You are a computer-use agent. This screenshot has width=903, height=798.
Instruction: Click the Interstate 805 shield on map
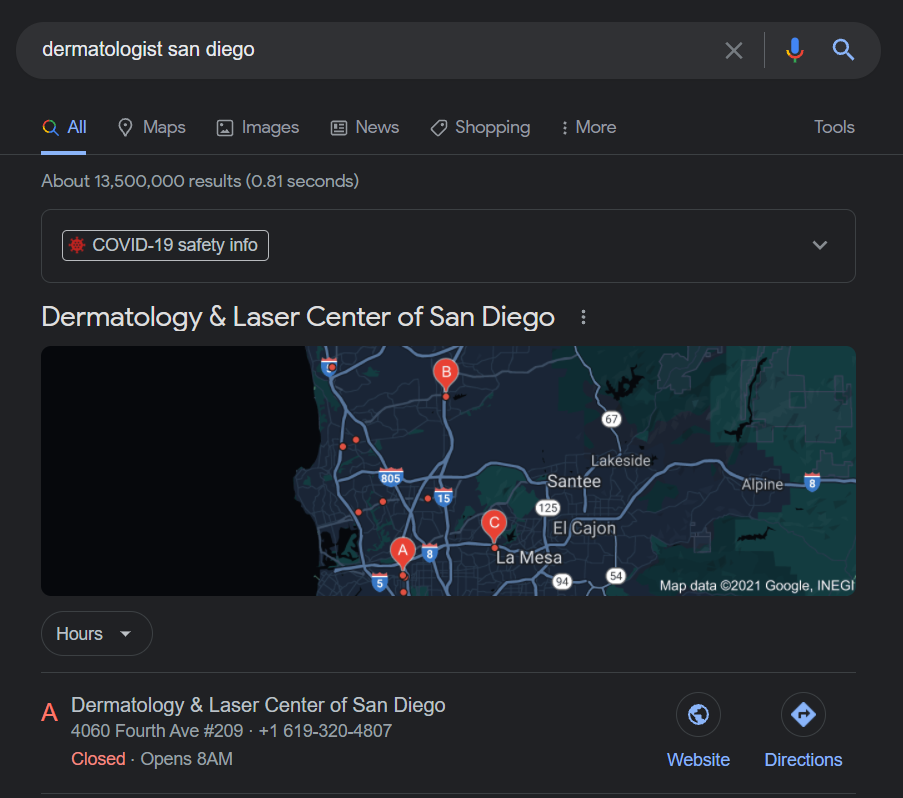tap(390, 477)
